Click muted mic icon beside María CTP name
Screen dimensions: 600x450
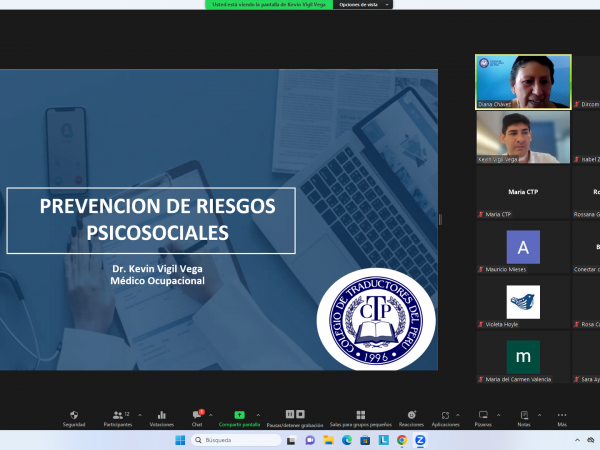481,214
